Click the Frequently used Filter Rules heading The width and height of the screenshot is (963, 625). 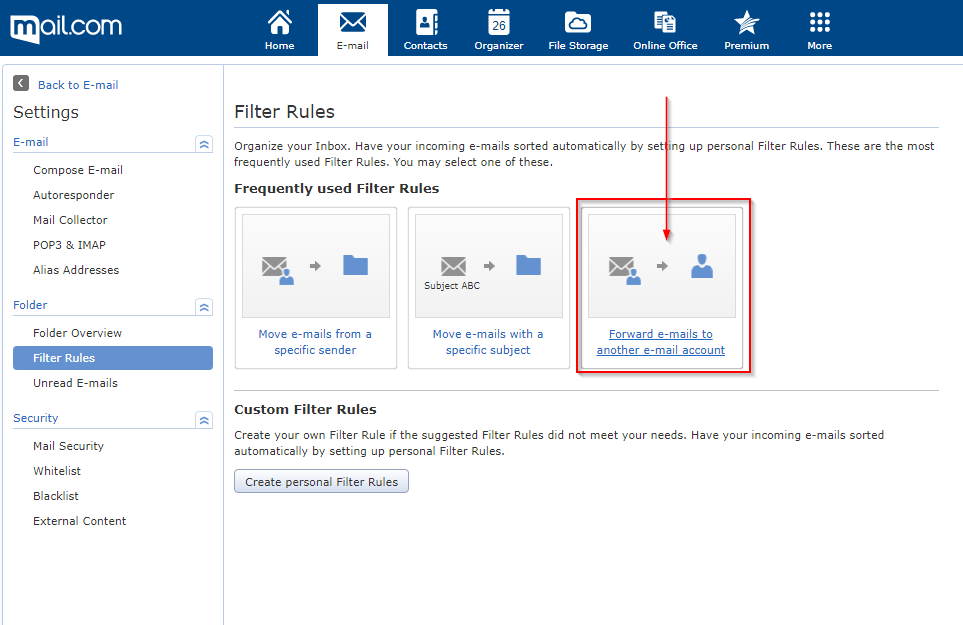pyautogui.click(x=337, y=188)
